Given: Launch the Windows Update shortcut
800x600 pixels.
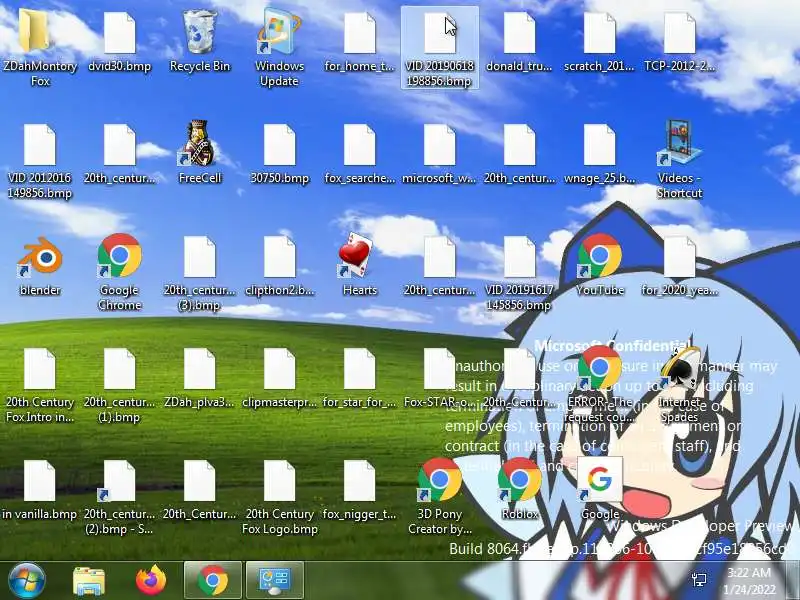Looking at the screenshot, I should (x=279, y=48).
